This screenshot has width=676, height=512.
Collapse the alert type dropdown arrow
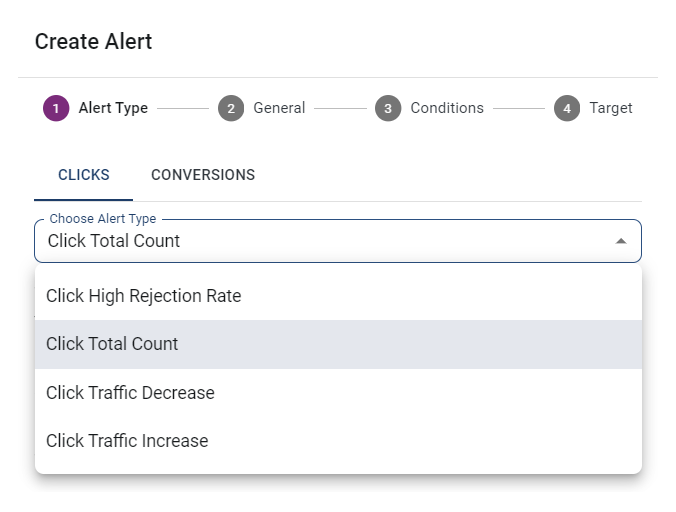(x=621, y=241)
